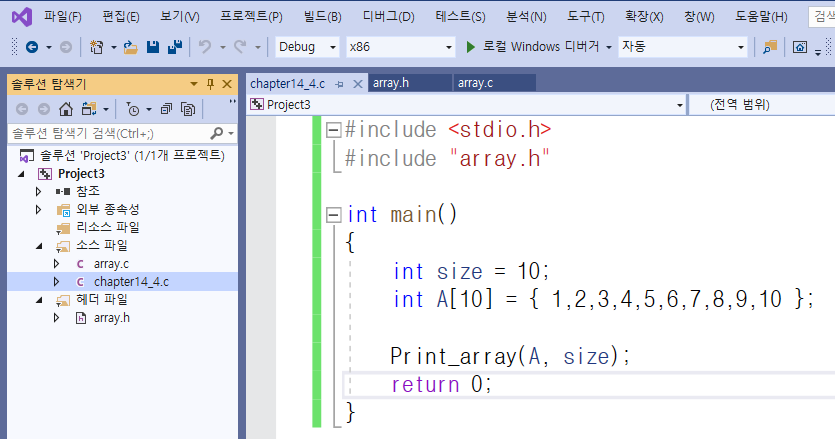Open undo history dropdown arrow
Screen dimensions: 835x439
tap(223, 47)
